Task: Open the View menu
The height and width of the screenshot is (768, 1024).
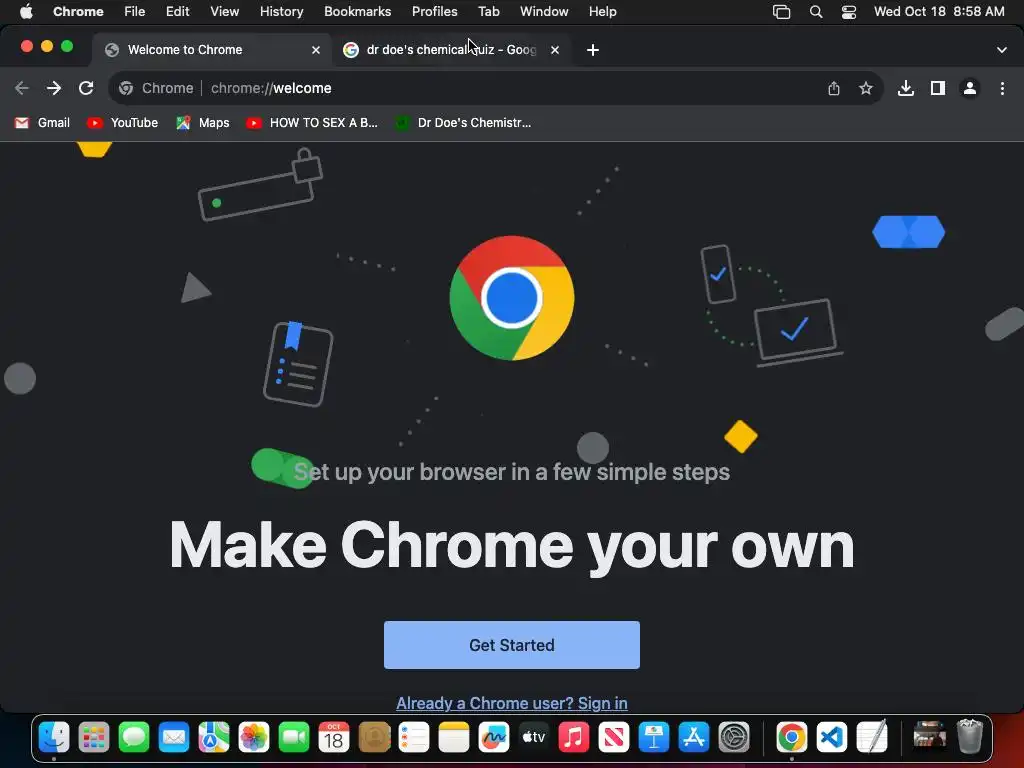Action: click(x=225, y=12)
